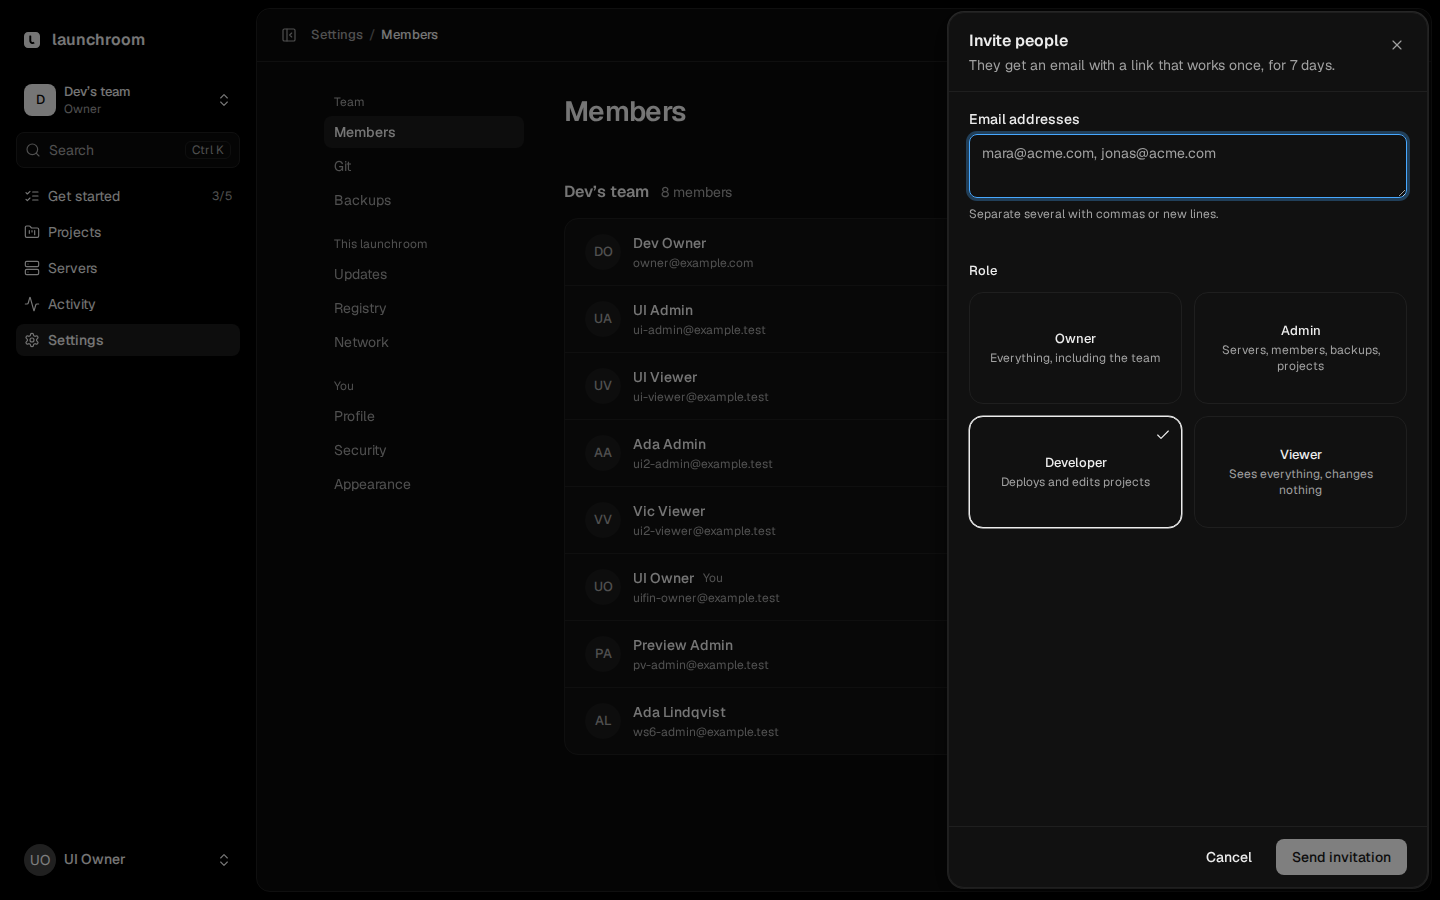Click the VV avatar for Vic Viewer
Image resolution: width=1440 pixels, height=900 pixels.
tap(603, 520)
